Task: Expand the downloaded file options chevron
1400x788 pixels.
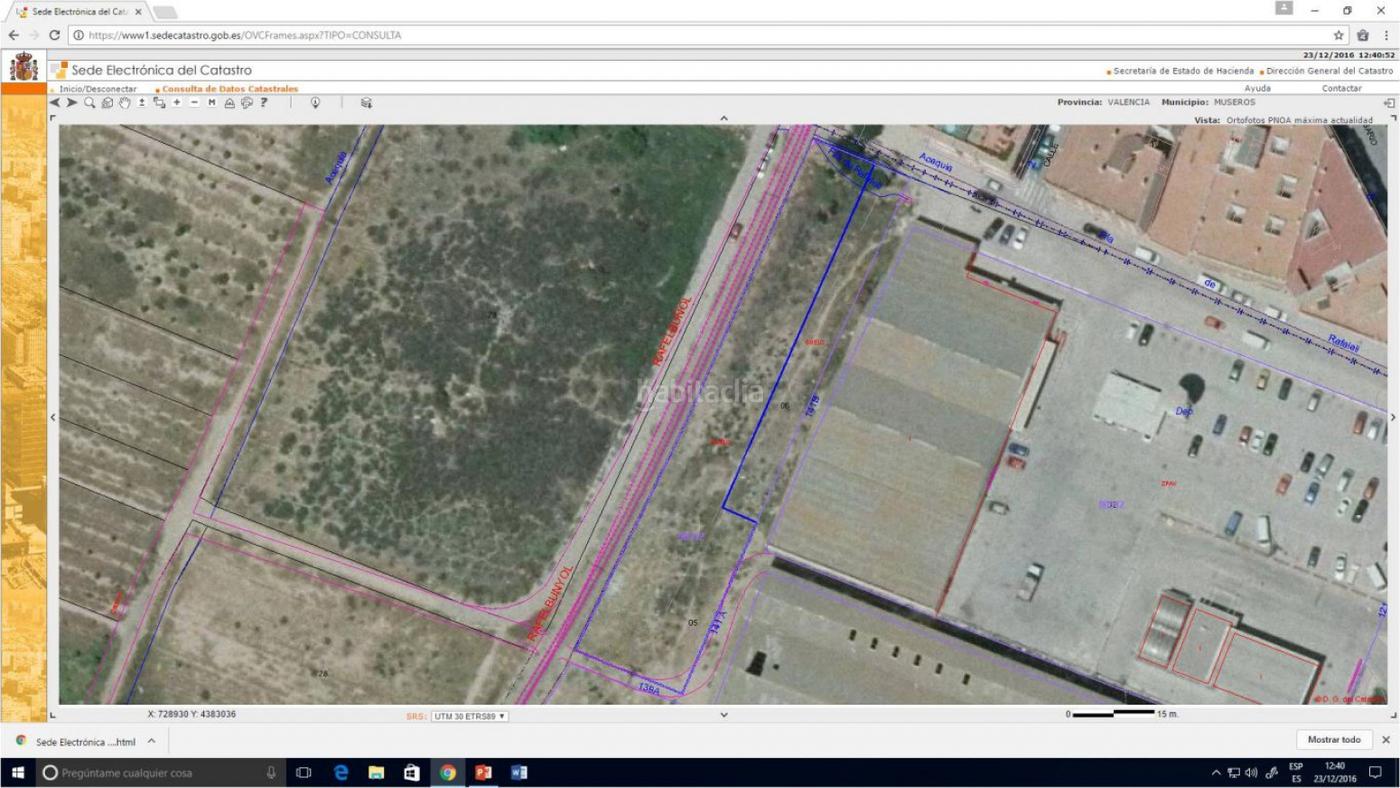Action: coord(151,741)
